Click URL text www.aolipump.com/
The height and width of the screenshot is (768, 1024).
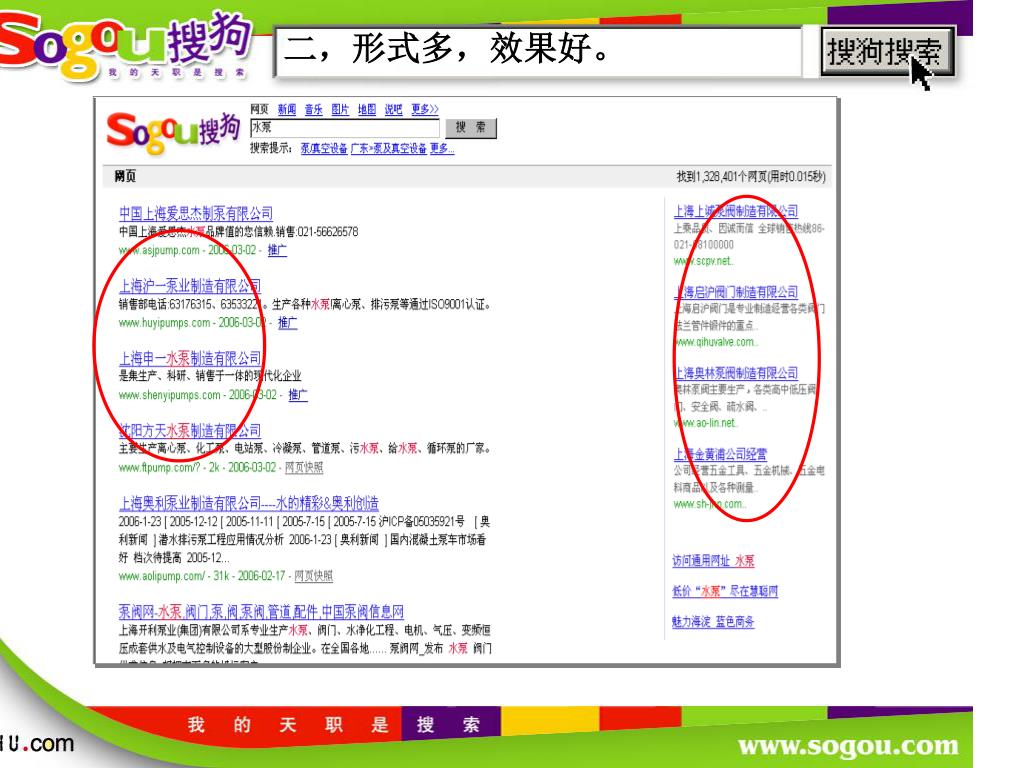[x=162, y=576]
